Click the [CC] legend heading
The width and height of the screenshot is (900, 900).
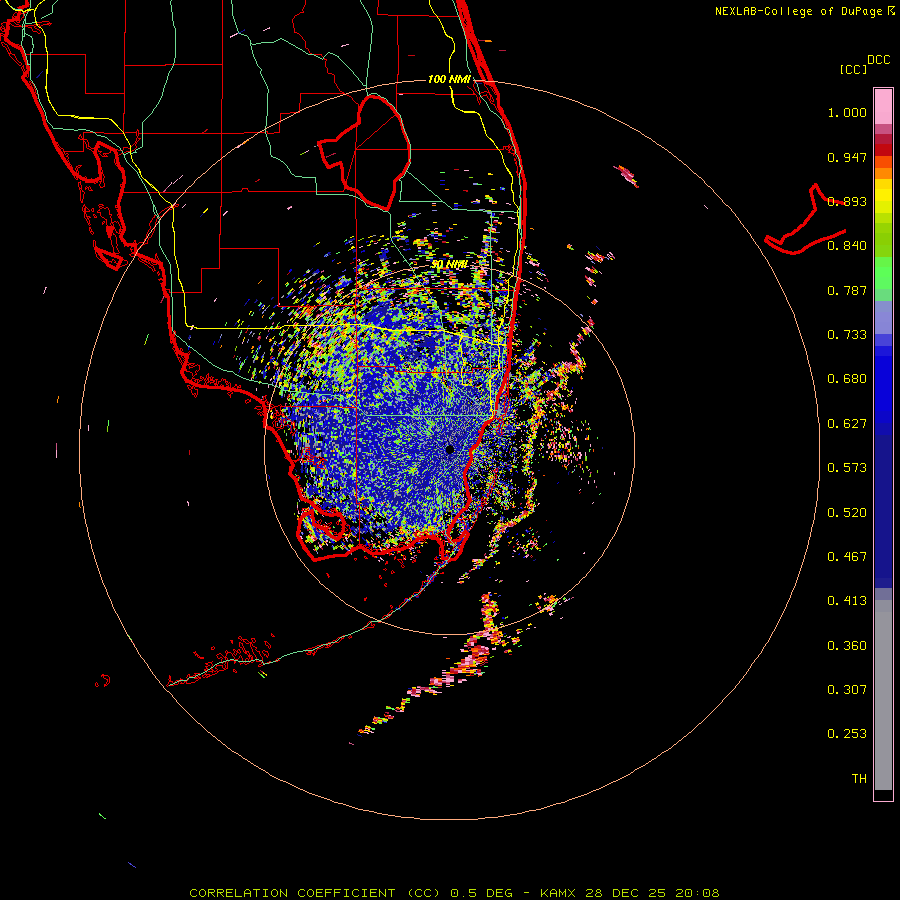853,69
